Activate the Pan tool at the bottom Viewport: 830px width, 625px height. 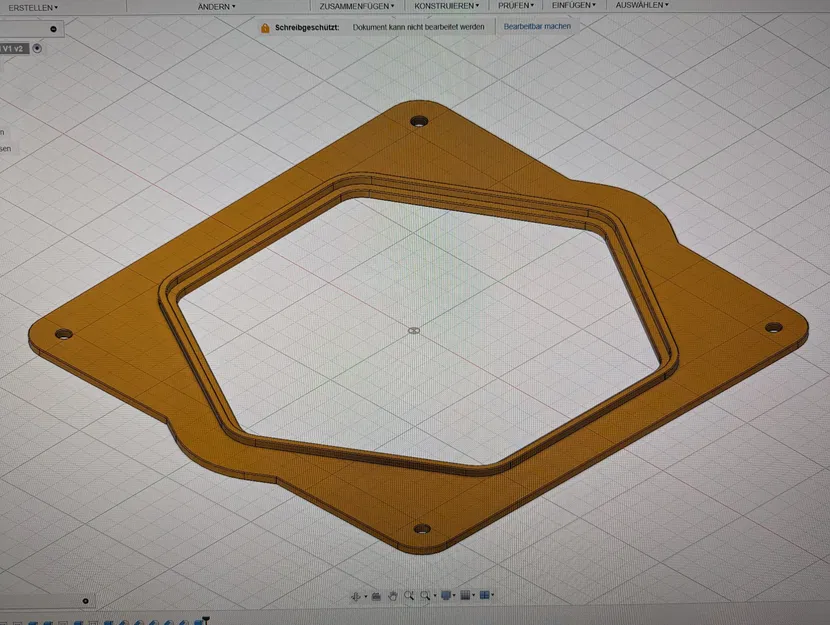tap(393, 596)
